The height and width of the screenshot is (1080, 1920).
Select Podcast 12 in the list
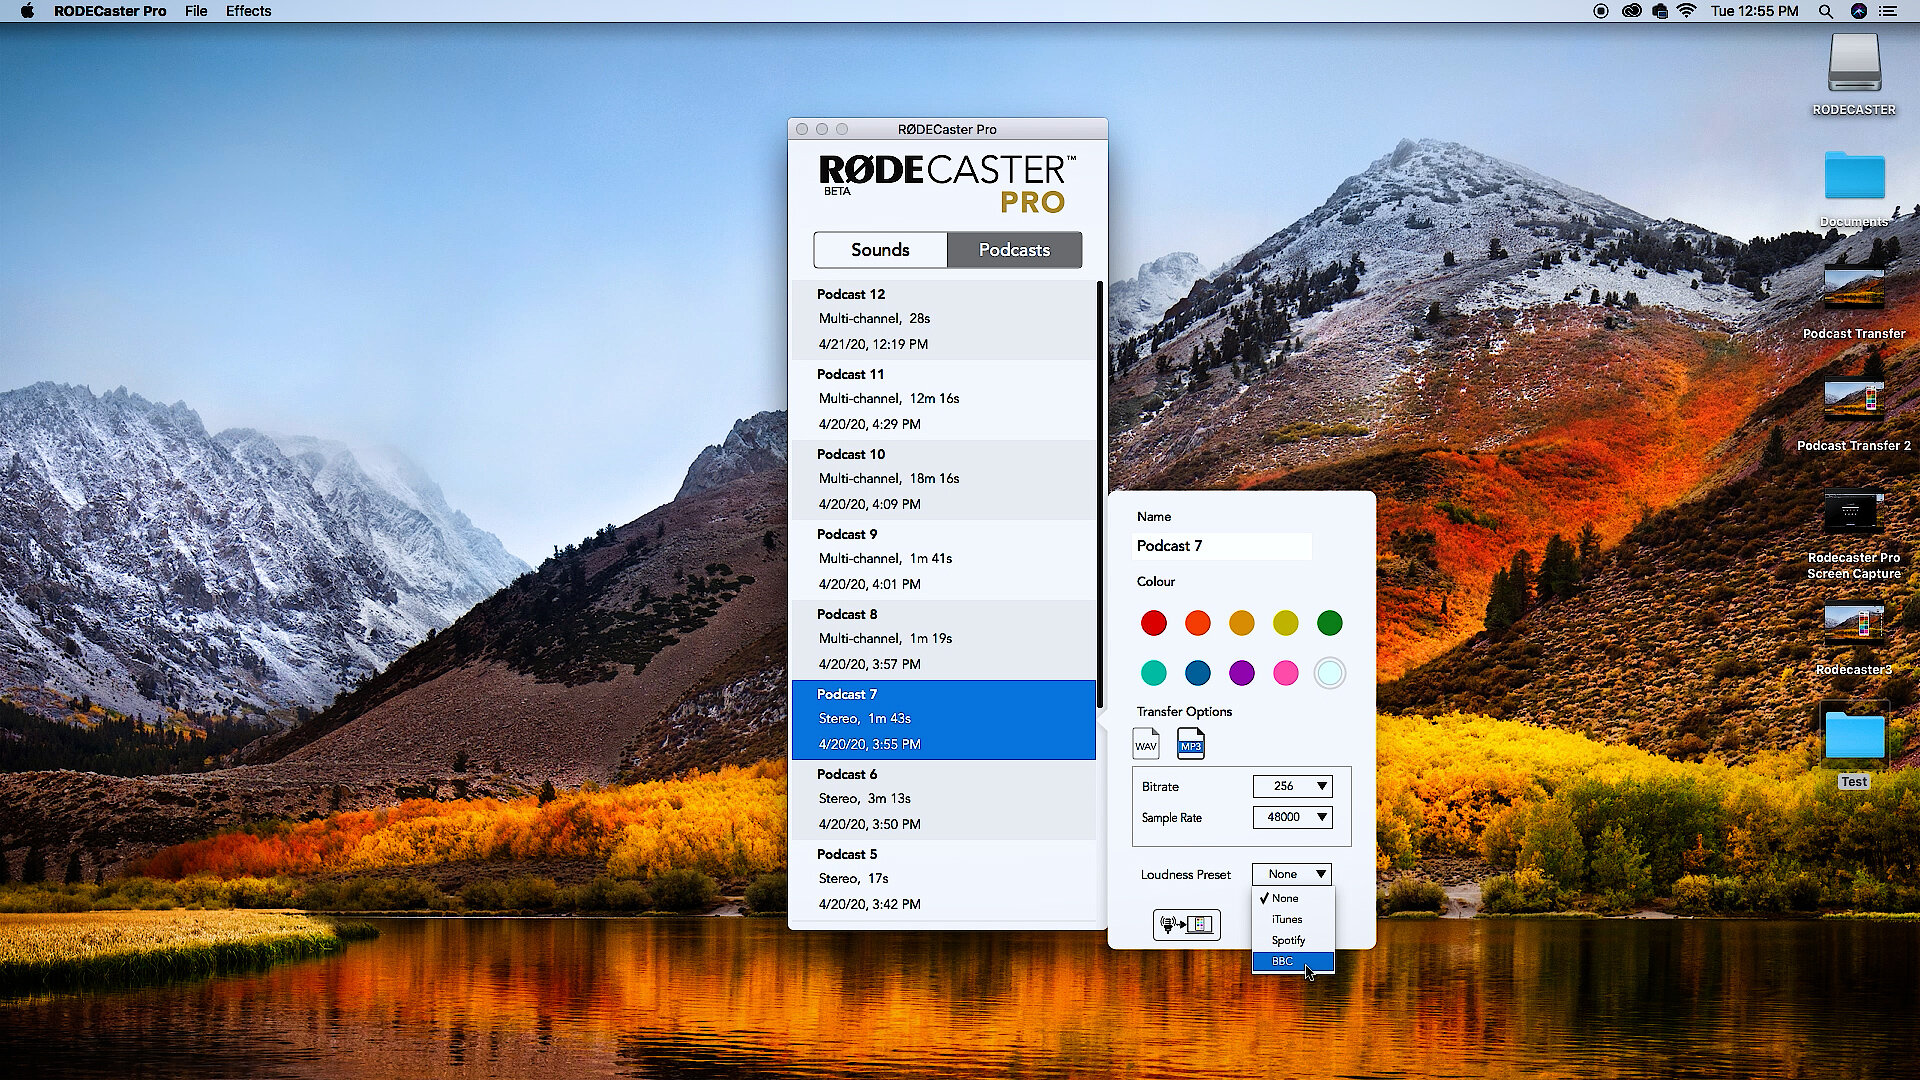[943, 320]
